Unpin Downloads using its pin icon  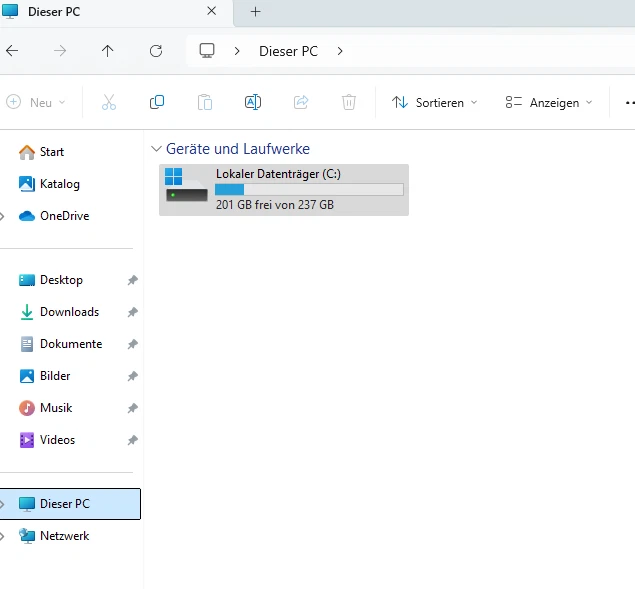[x=133, y=312]
